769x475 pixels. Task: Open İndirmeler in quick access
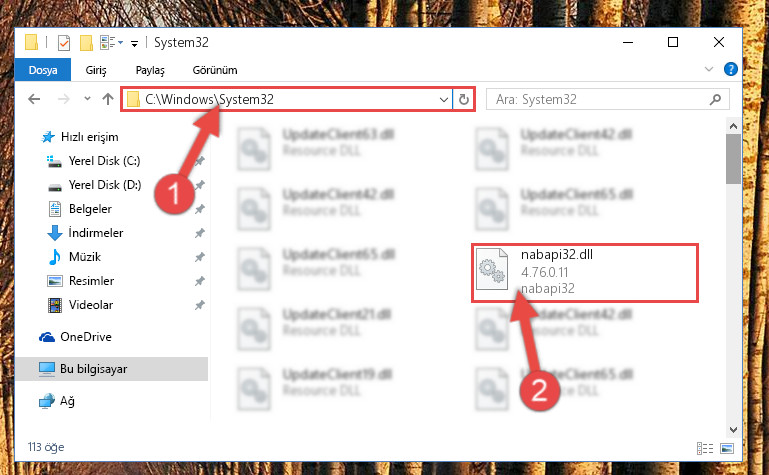(x=96, y=233)
